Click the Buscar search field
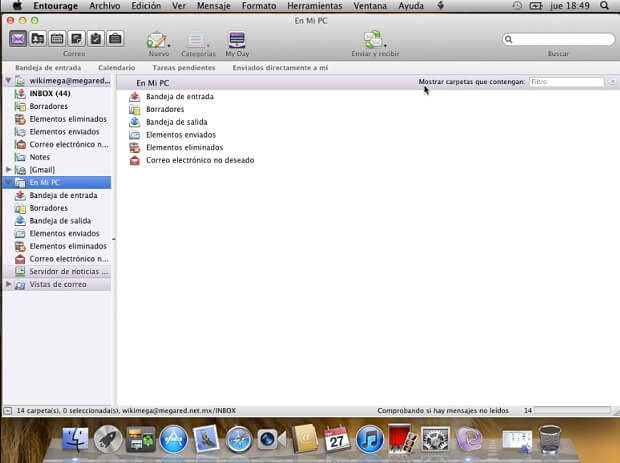Image resolution: width=620 pixels, height=463 pixels. click(562, 40)
